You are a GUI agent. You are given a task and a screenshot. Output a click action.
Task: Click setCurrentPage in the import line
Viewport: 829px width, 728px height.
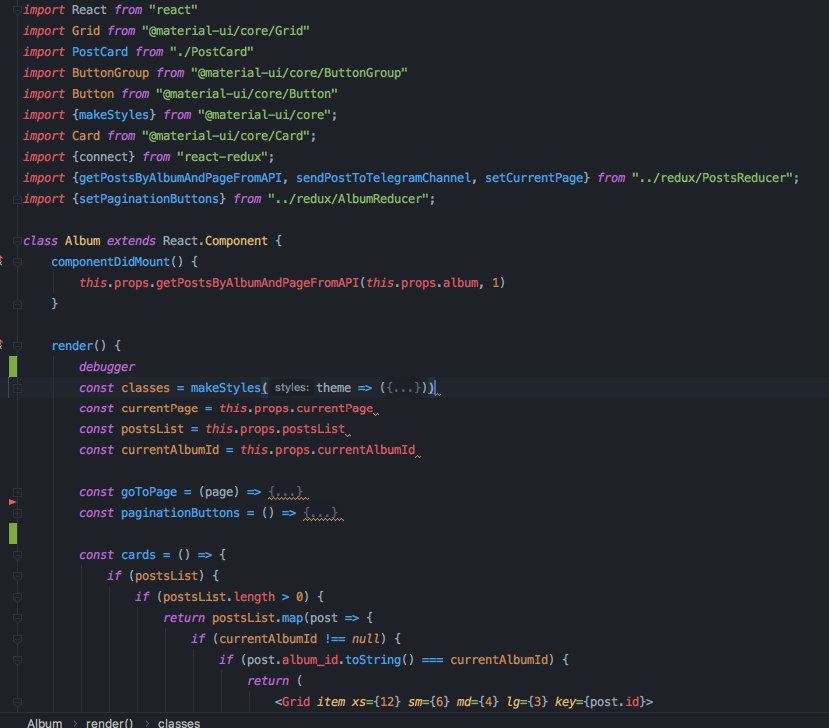point(534,178)
